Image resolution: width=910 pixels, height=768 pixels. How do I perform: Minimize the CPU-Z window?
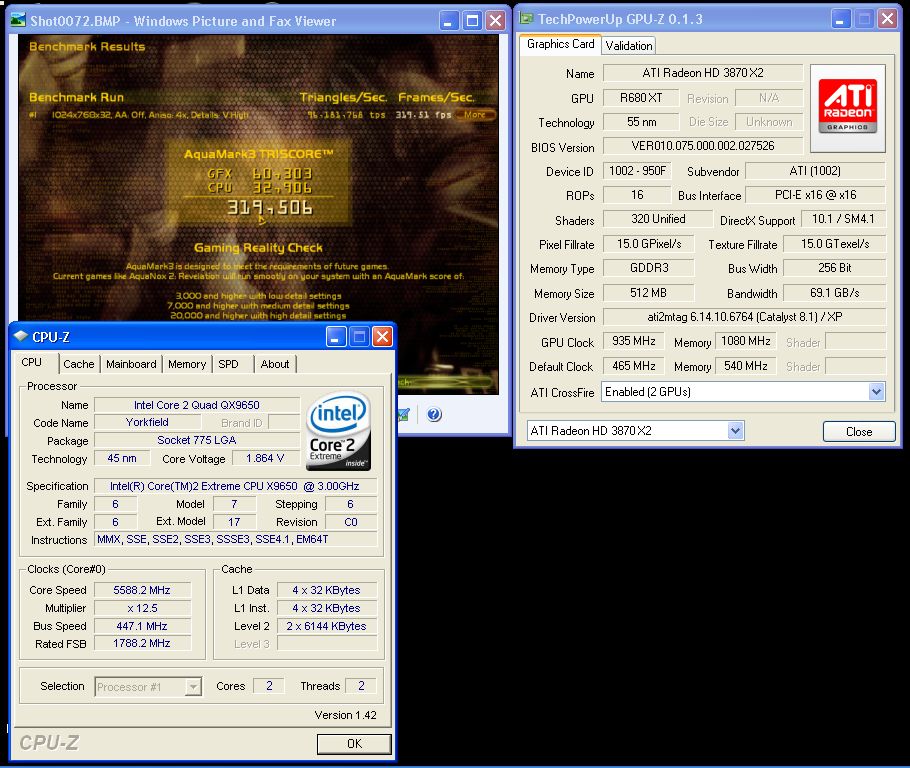coord(336,337)
